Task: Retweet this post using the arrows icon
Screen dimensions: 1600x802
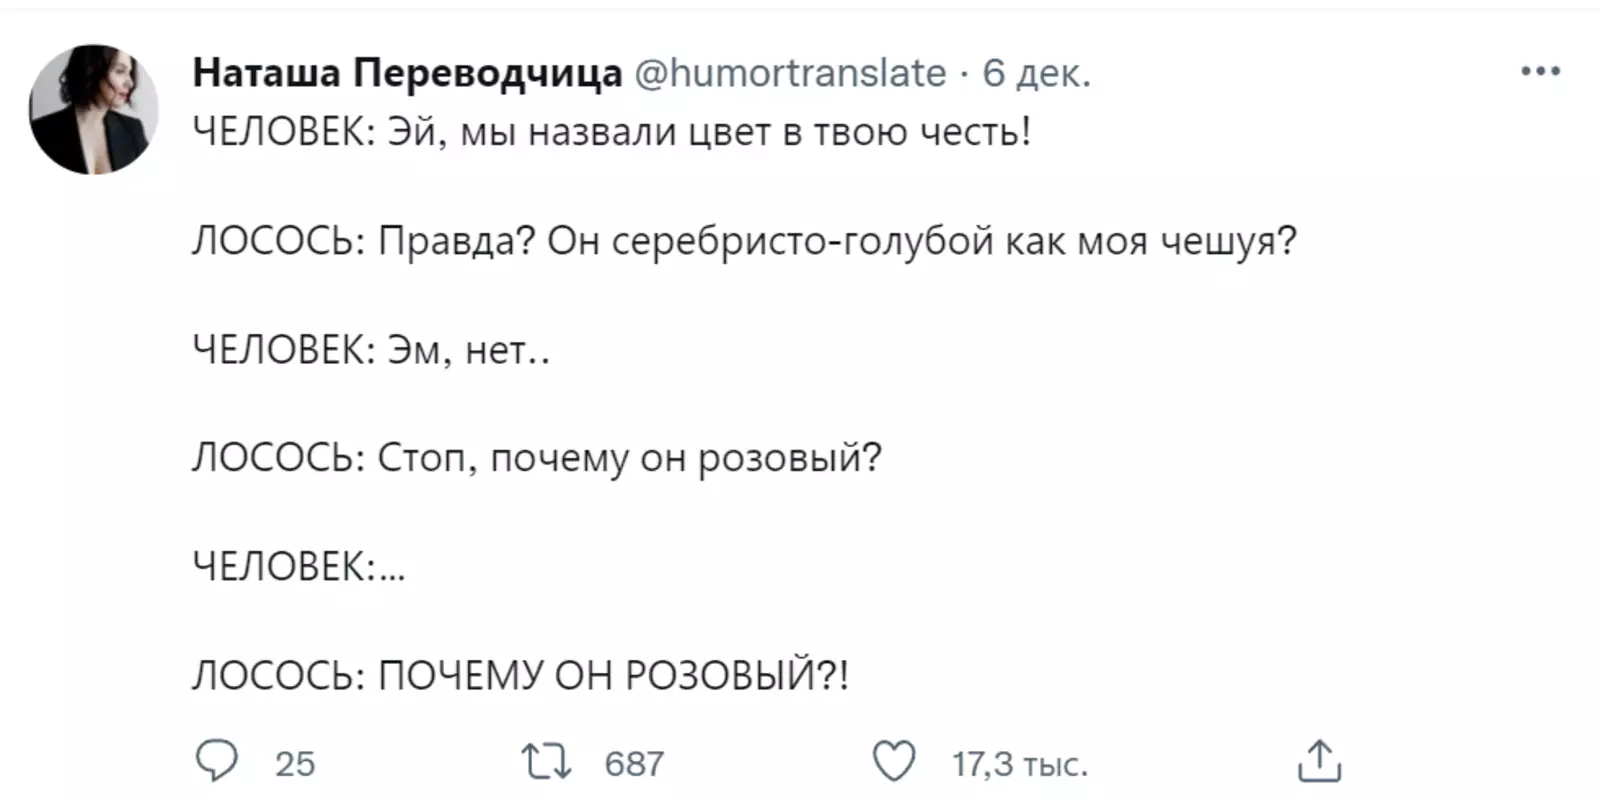Action: tap(547, 762)
